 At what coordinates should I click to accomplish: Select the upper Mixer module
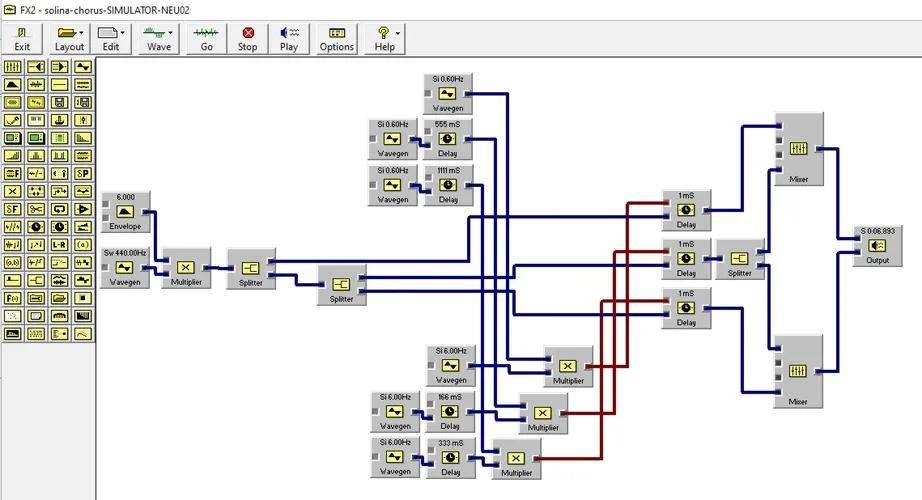click(799, 149)
